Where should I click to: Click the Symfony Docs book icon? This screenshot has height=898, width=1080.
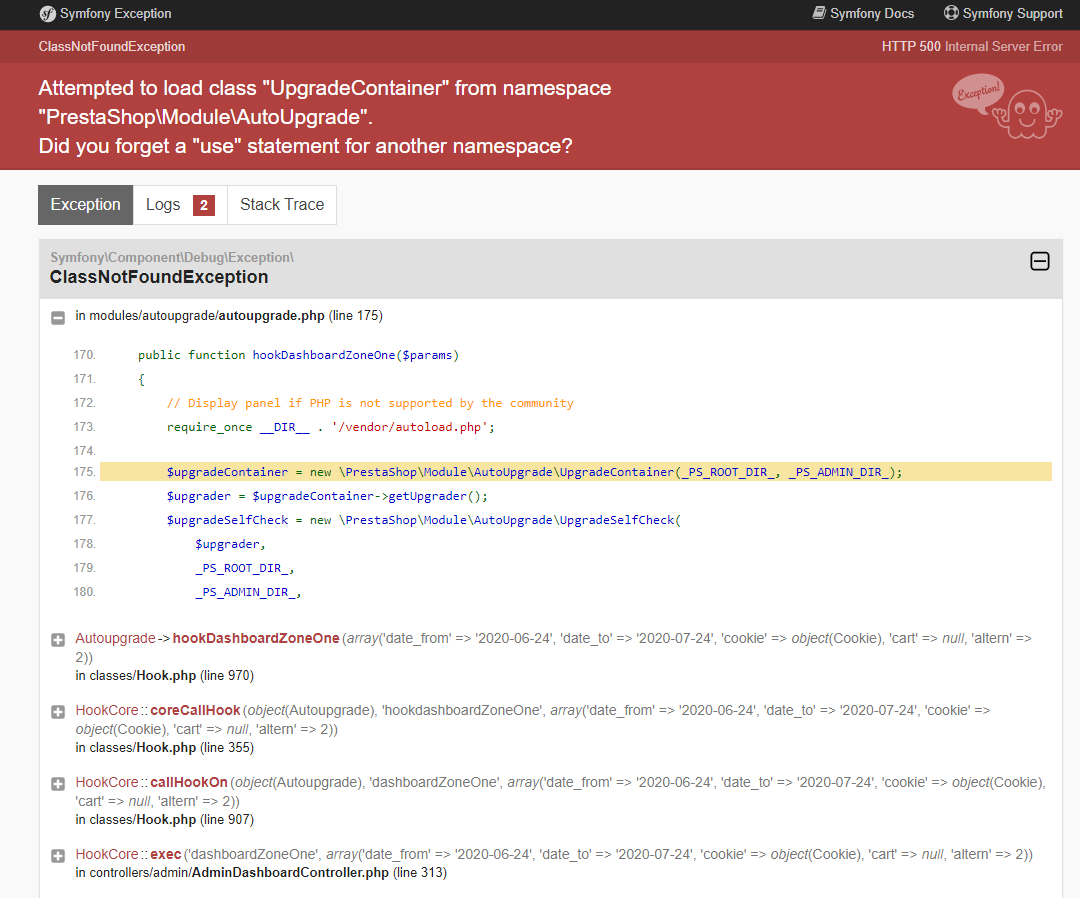click(x=819, y=13)
